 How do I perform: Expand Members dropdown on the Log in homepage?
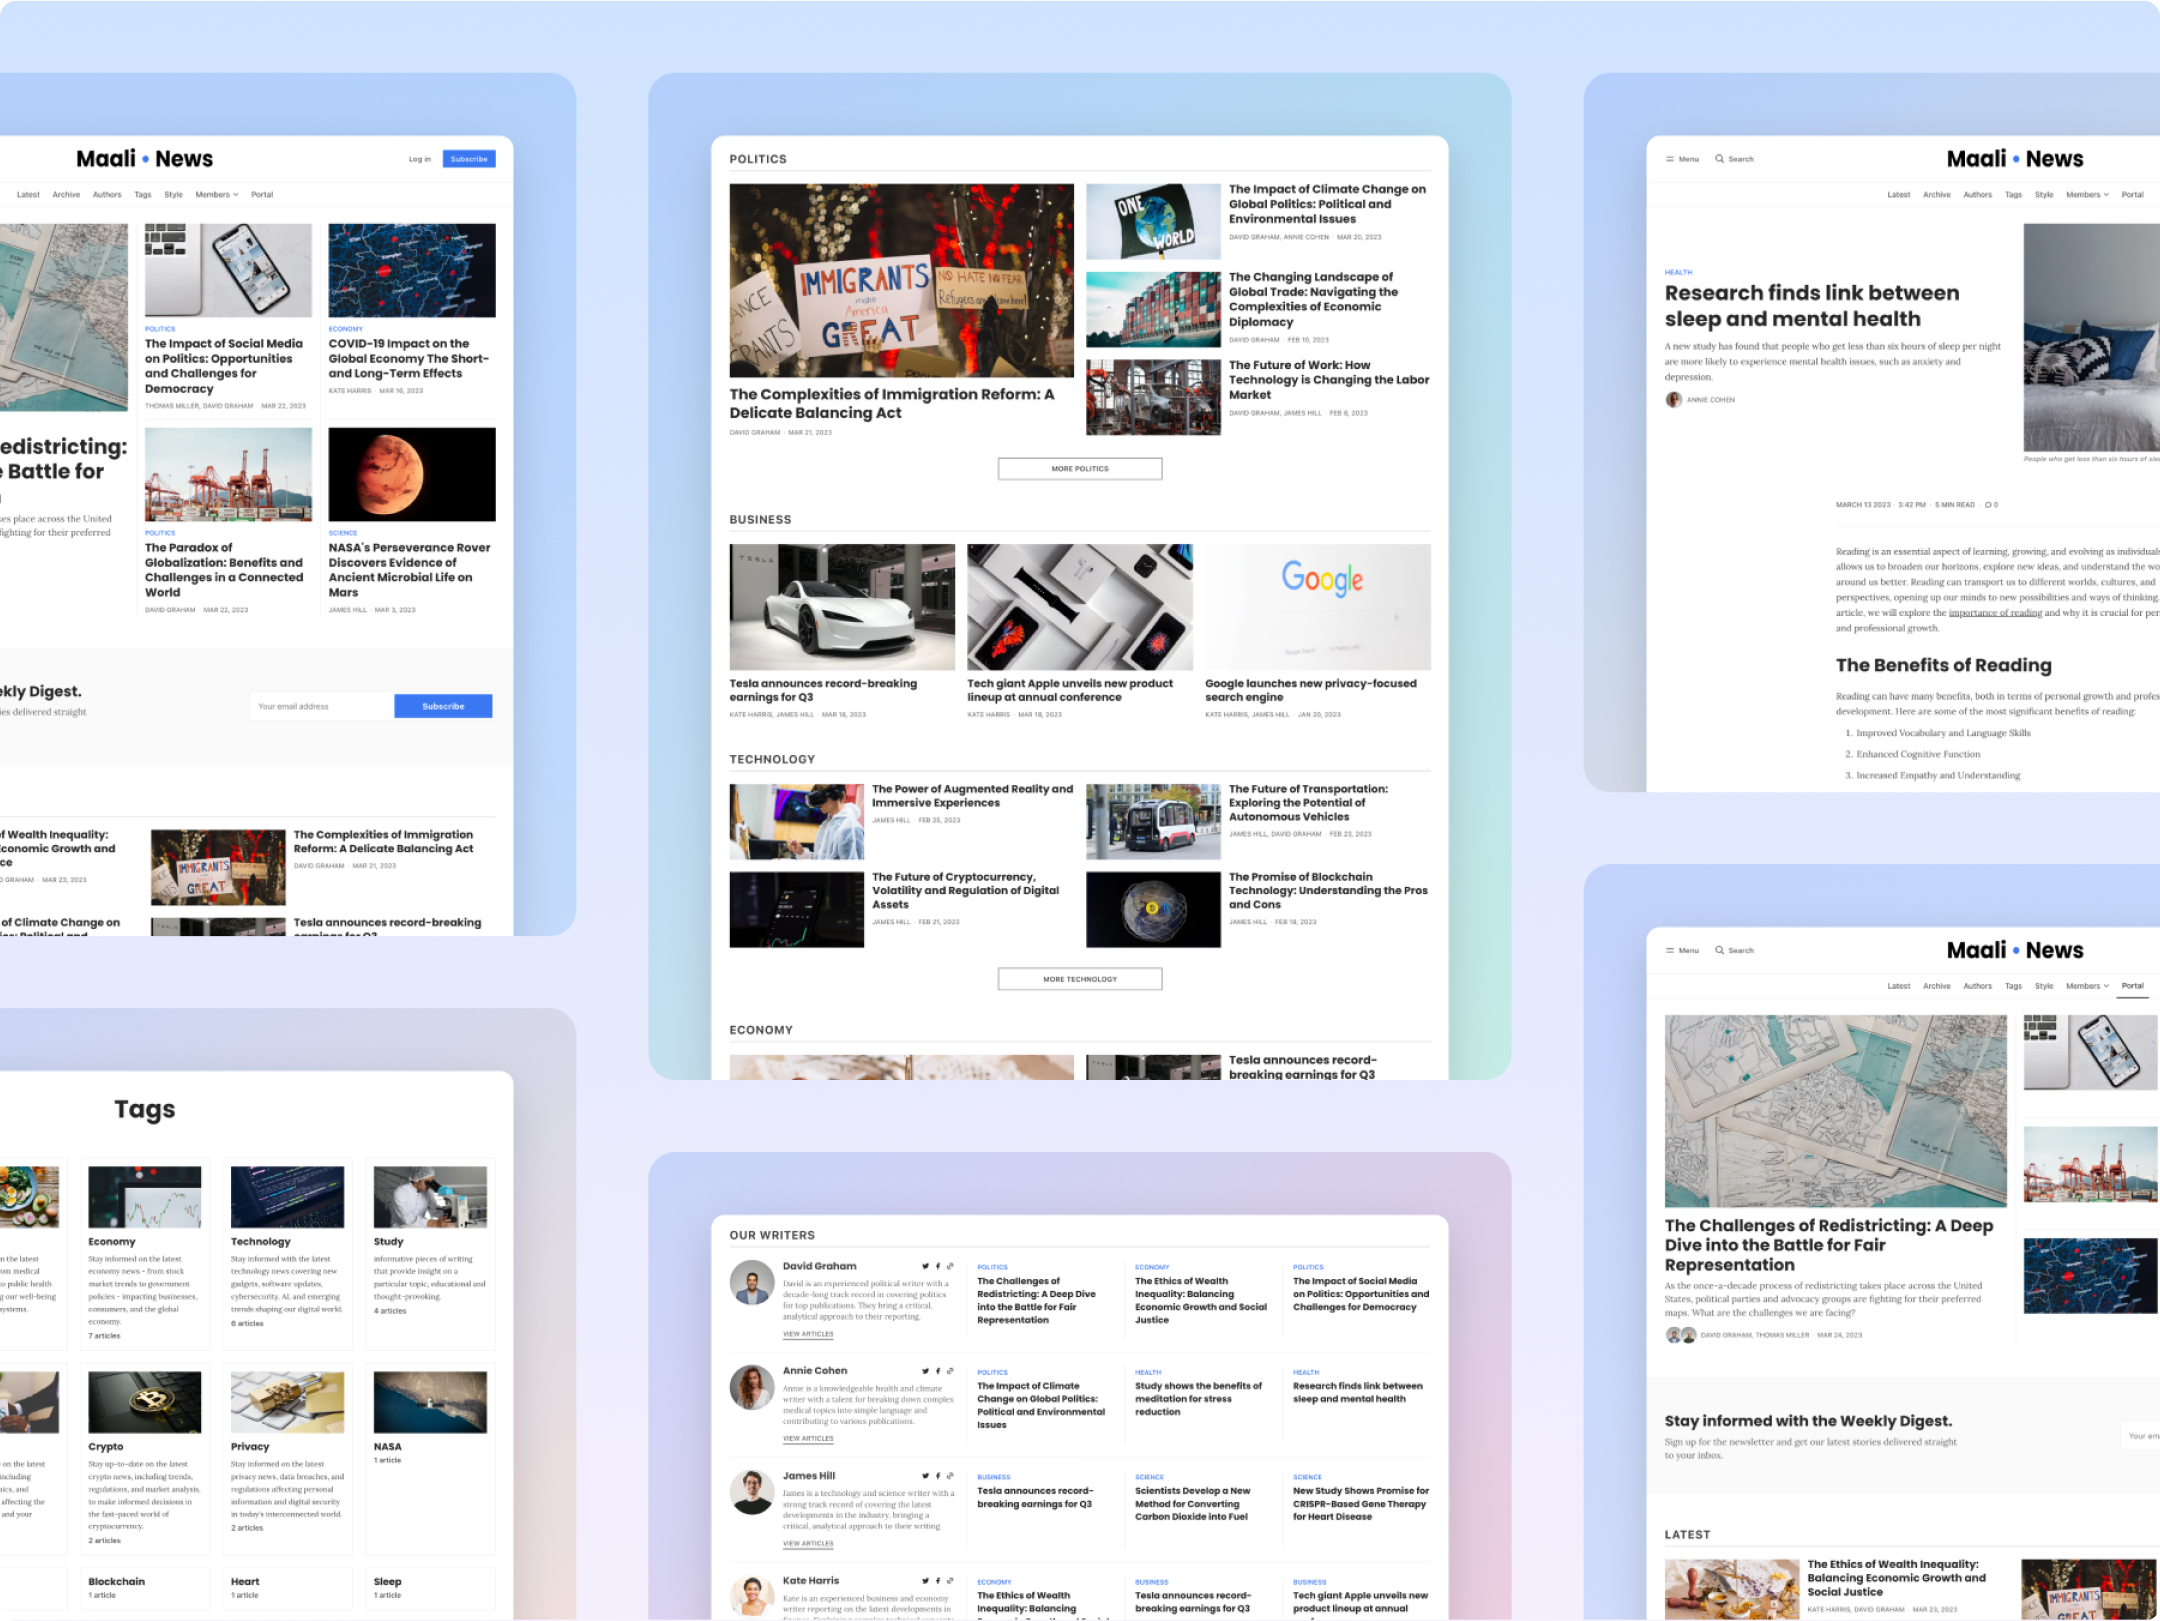point(217,195)
